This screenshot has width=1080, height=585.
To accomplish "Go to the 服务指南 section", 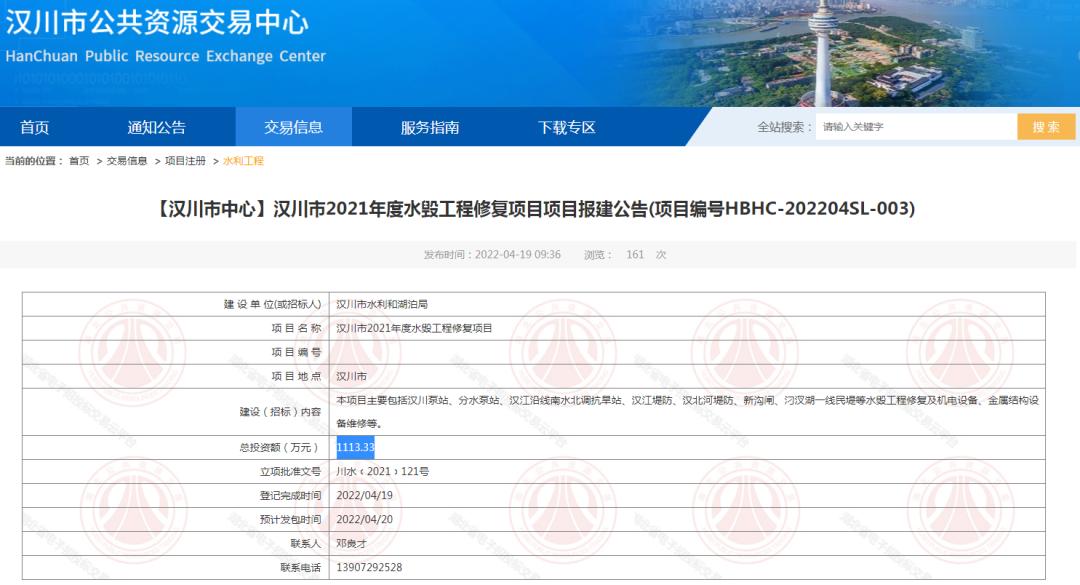I will 430,127.
